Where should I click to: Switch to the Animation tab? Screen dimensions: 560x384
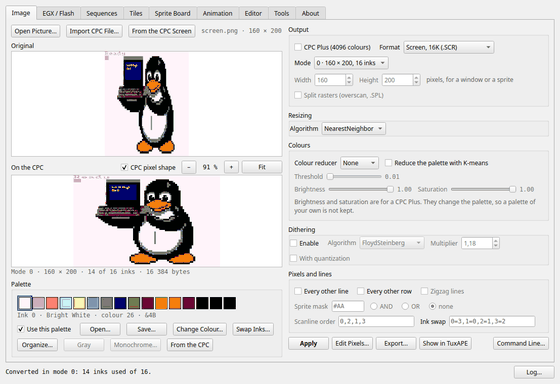coord(218,14)
